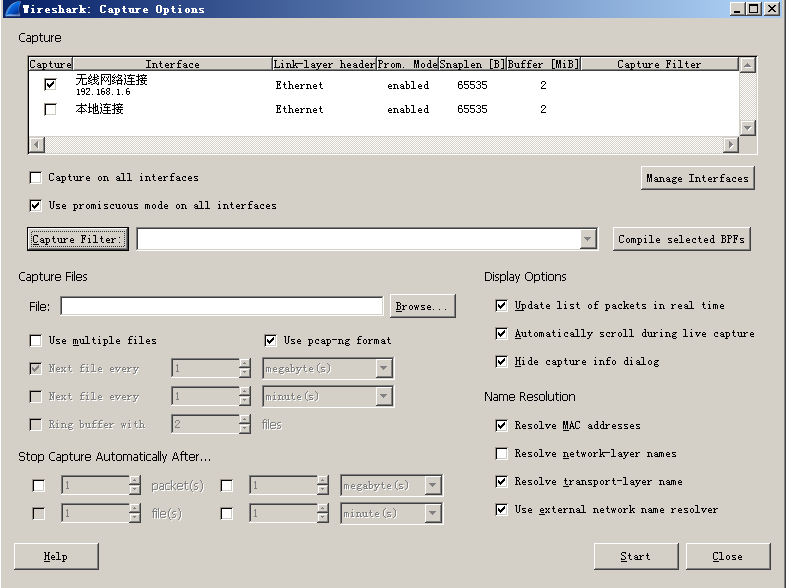Enable stop after packet(s) count checkbox

(39, 486)
